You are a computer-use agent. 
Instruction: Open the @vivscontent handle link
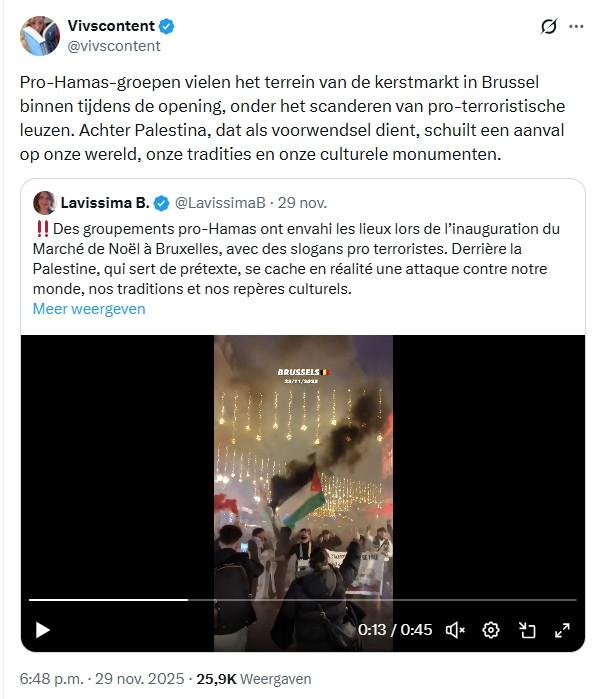[x=114, y=46]
